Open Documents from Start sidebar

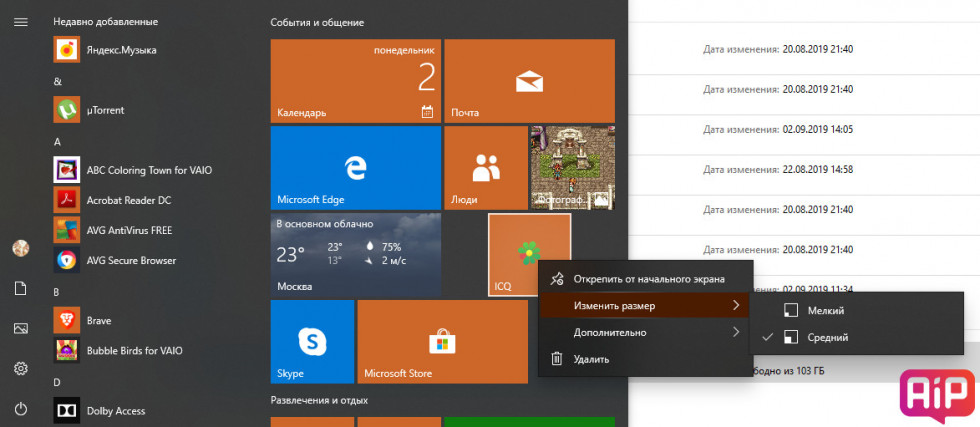(x=21, y=288)
